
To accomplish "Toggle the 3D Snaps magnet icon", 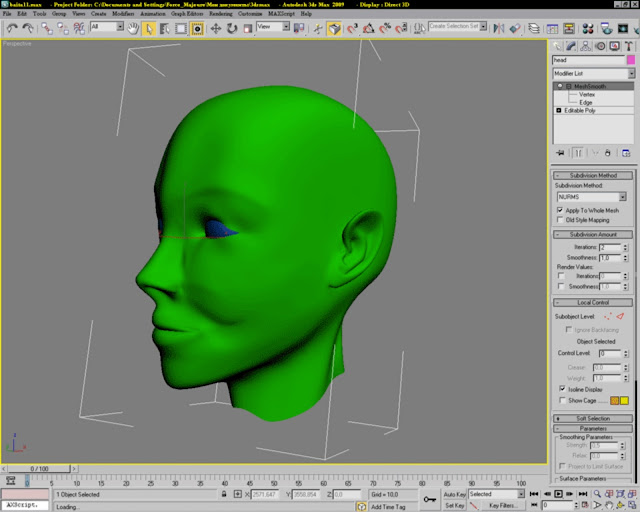I will (352, 29).
